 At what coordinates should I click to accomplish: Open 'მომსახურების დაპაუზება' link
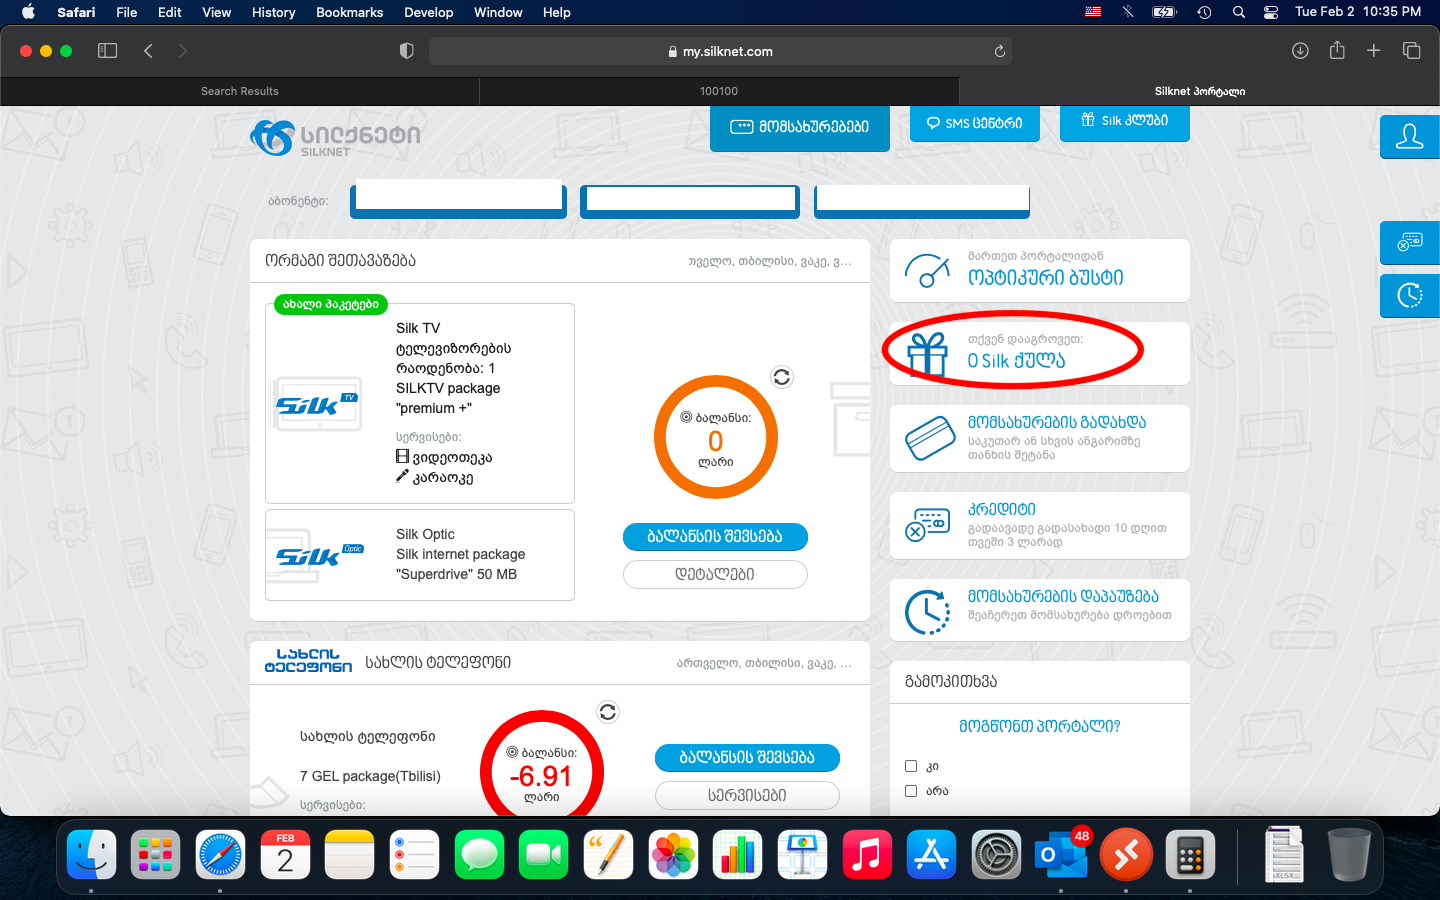click(1063, 596)
